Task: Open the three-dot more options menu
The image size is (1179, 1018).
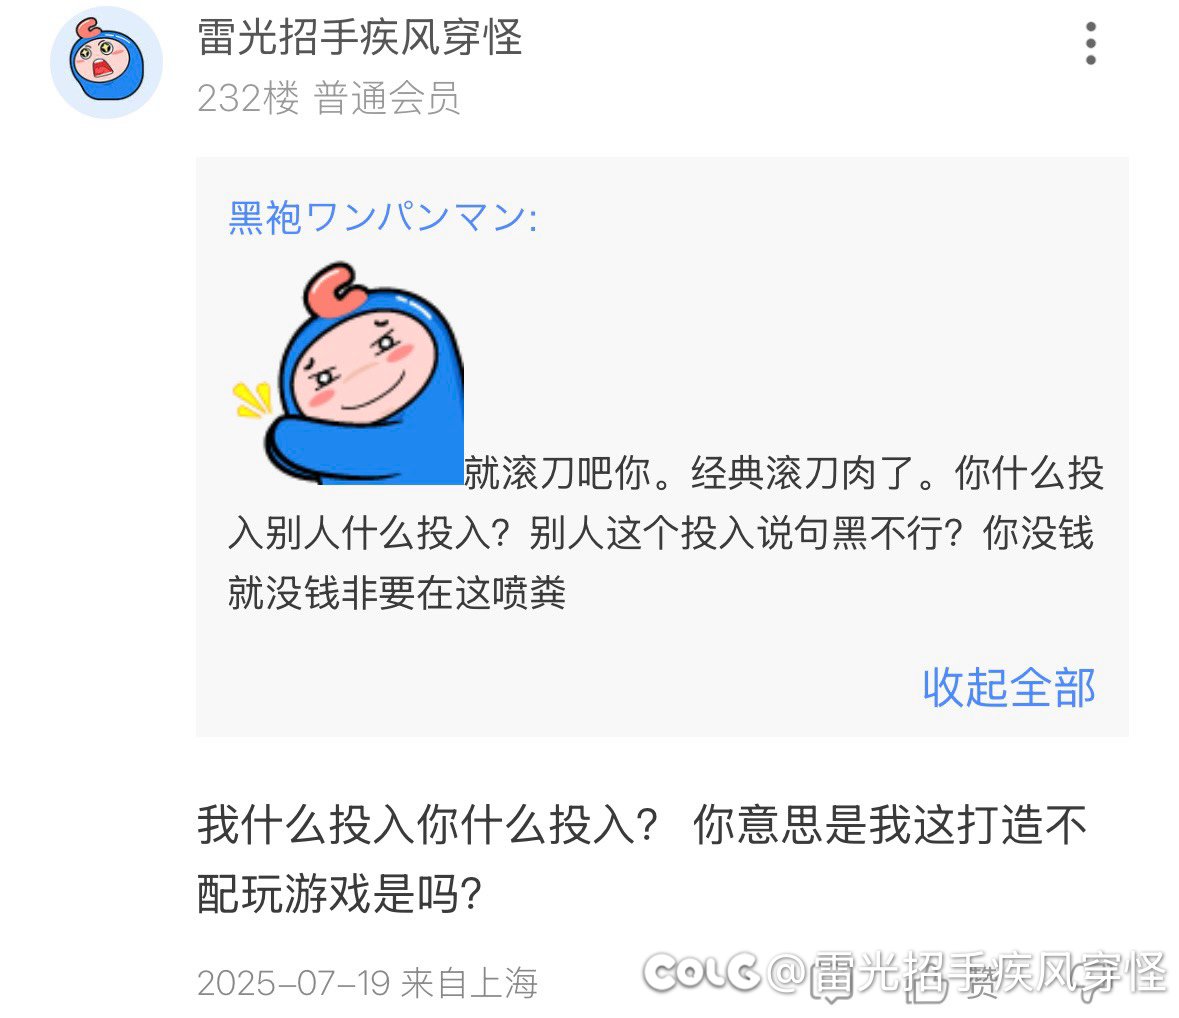Action: (1090, 43)
